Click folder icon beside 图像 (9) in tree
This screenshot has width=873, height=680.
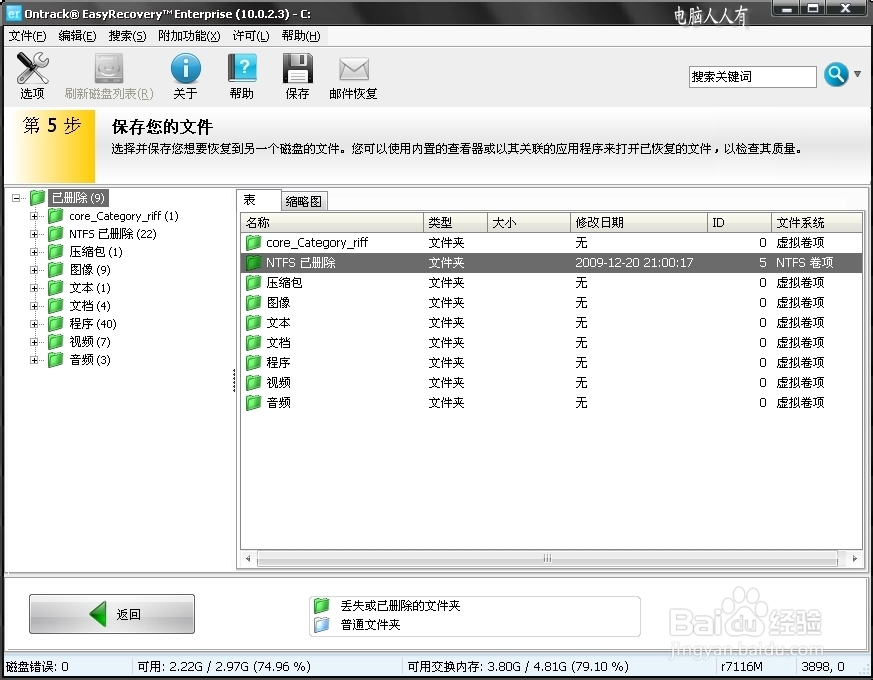point(55,270)
